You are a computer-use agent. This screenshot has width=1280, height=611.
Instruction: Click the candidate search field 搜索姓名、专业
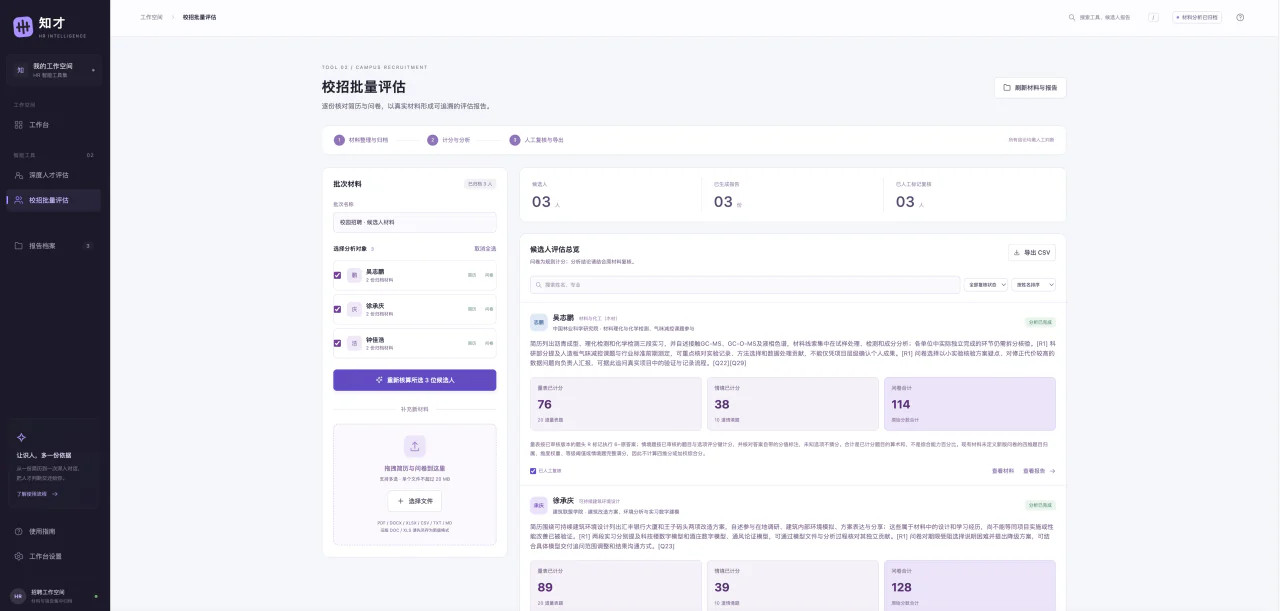745,285
